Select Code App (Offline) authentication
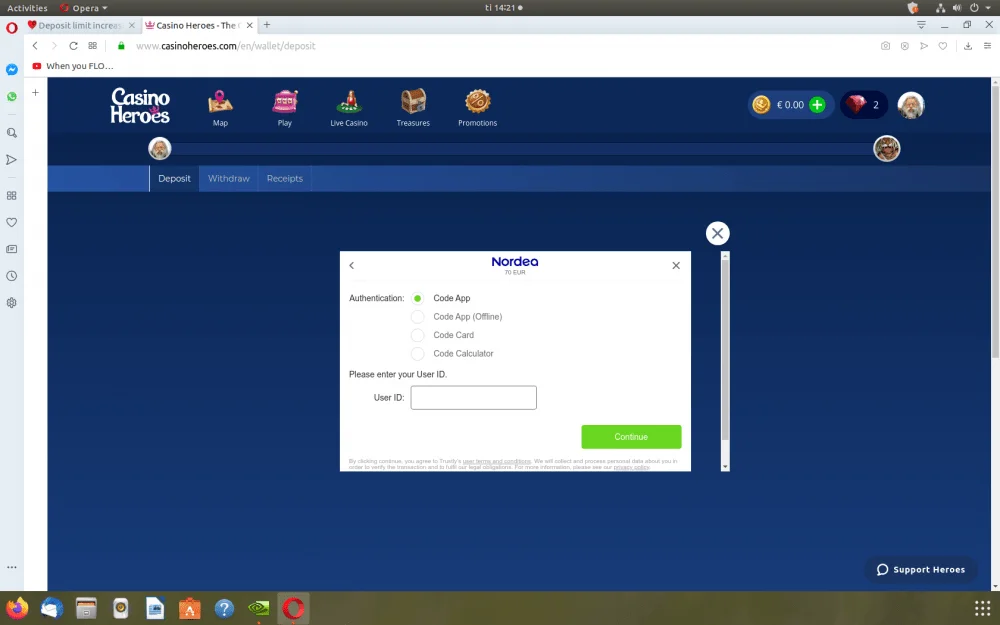Screen dimensions: 1000x625 pyautogui.click(x=417, y=317)
